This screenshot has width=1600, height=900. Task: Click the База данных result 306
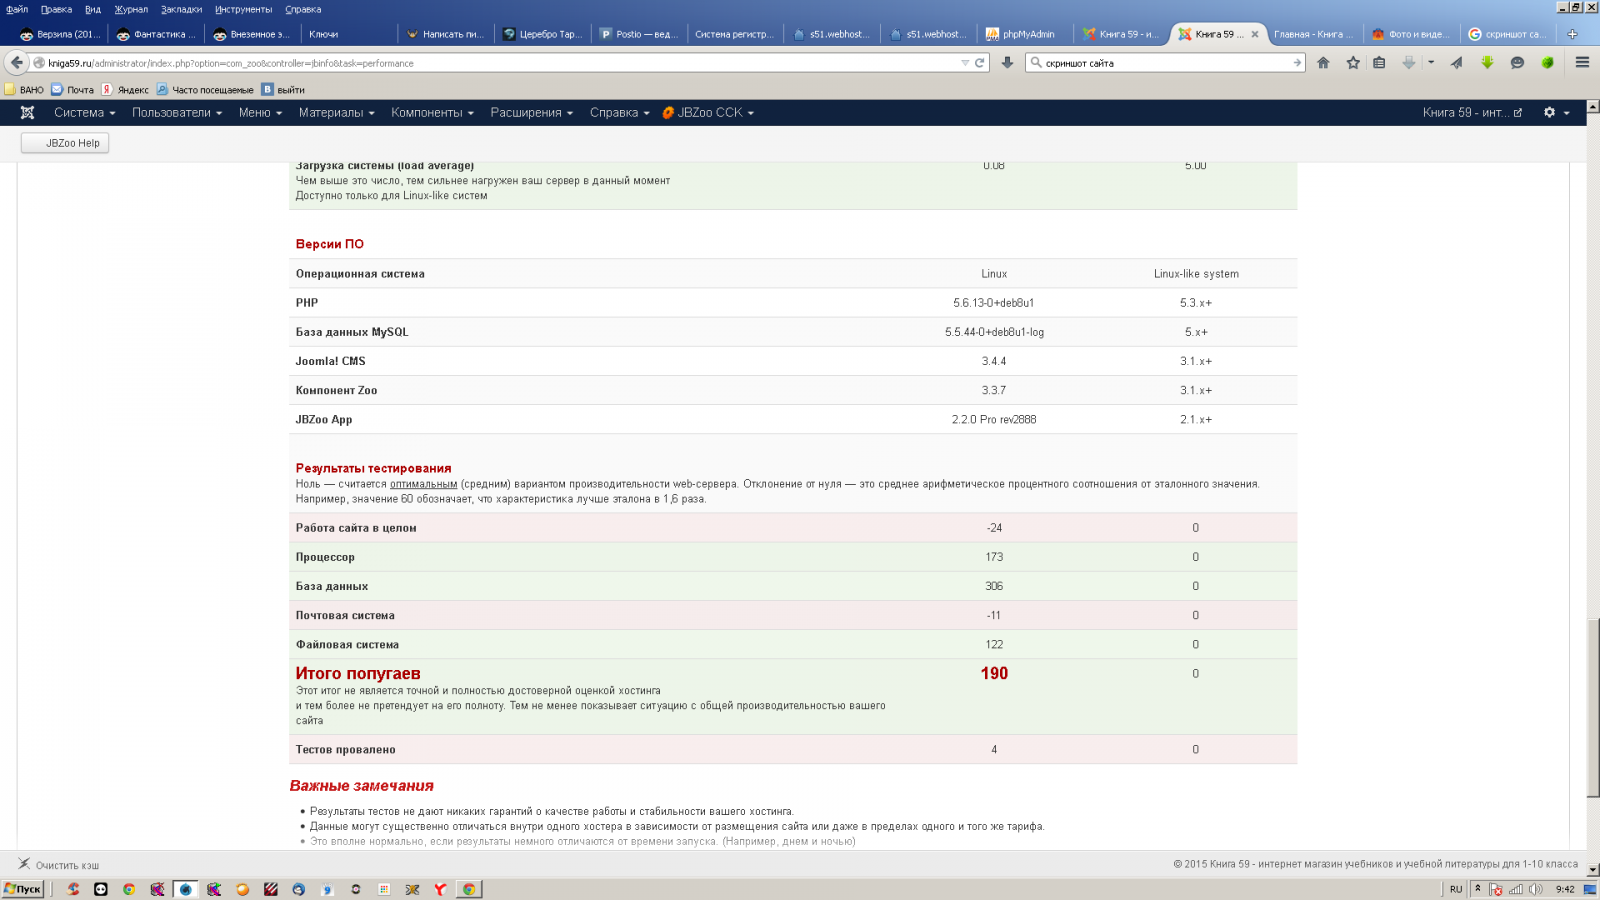tap(994, 586)
